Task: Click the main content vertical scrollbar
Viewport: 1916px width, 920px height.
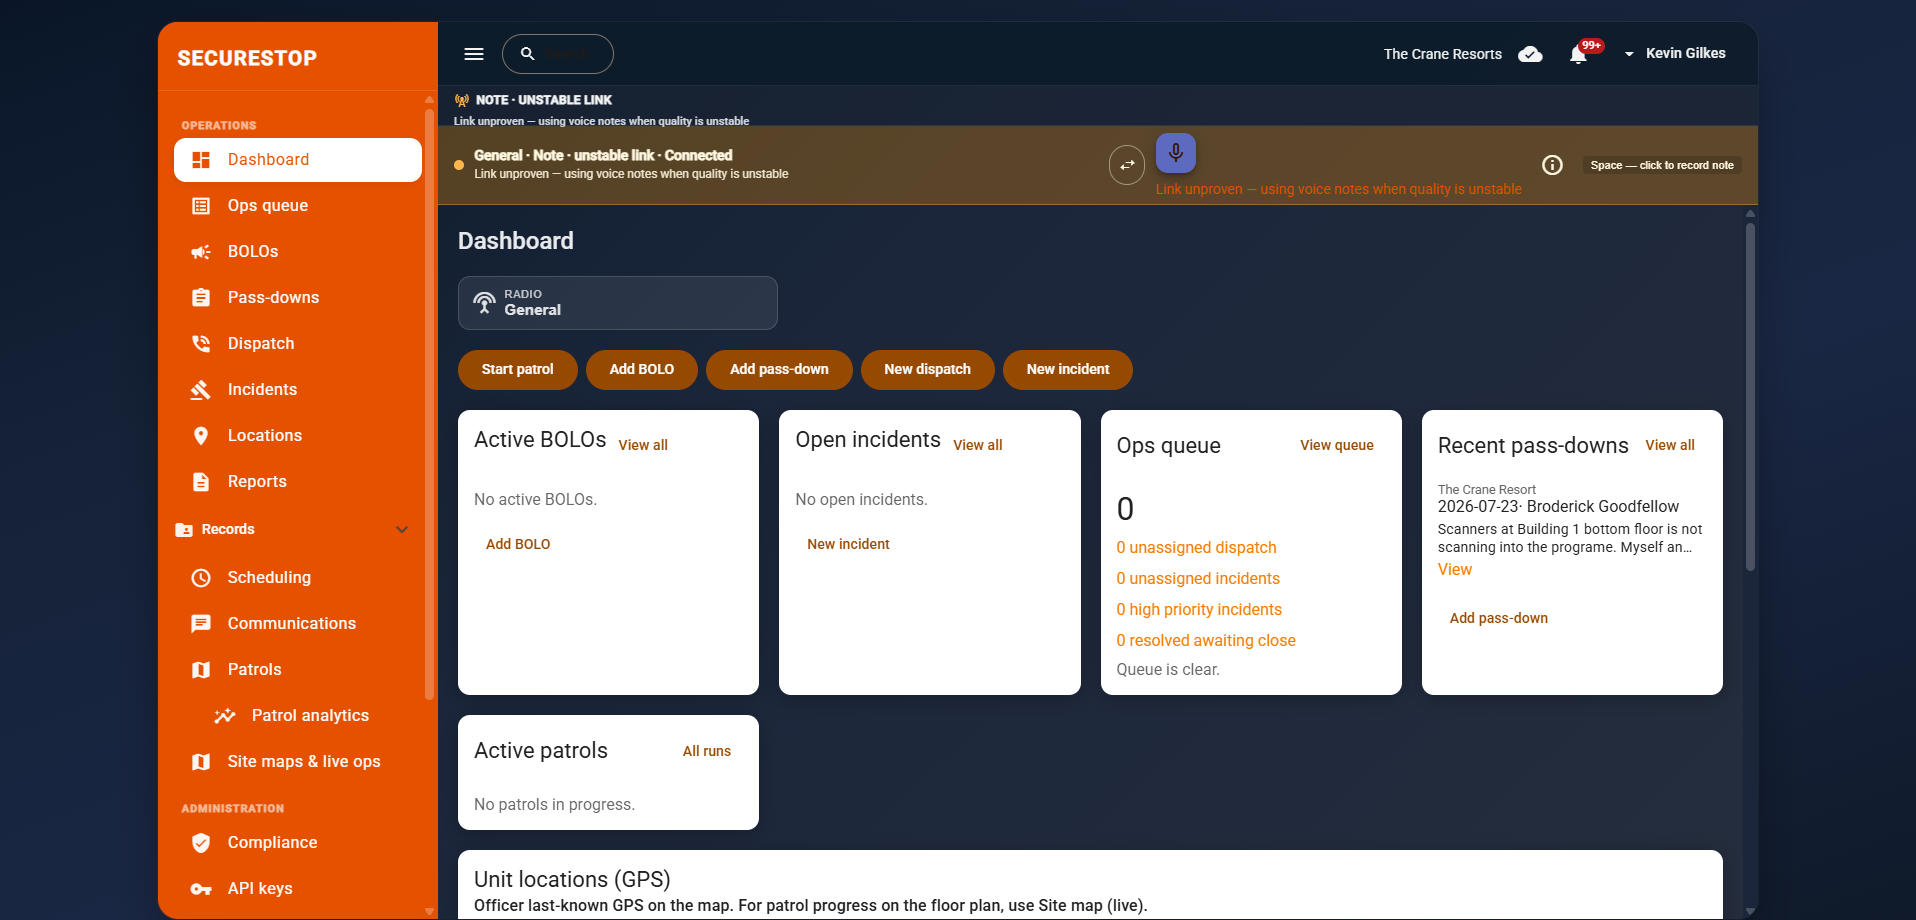Action: (1750, 397)
